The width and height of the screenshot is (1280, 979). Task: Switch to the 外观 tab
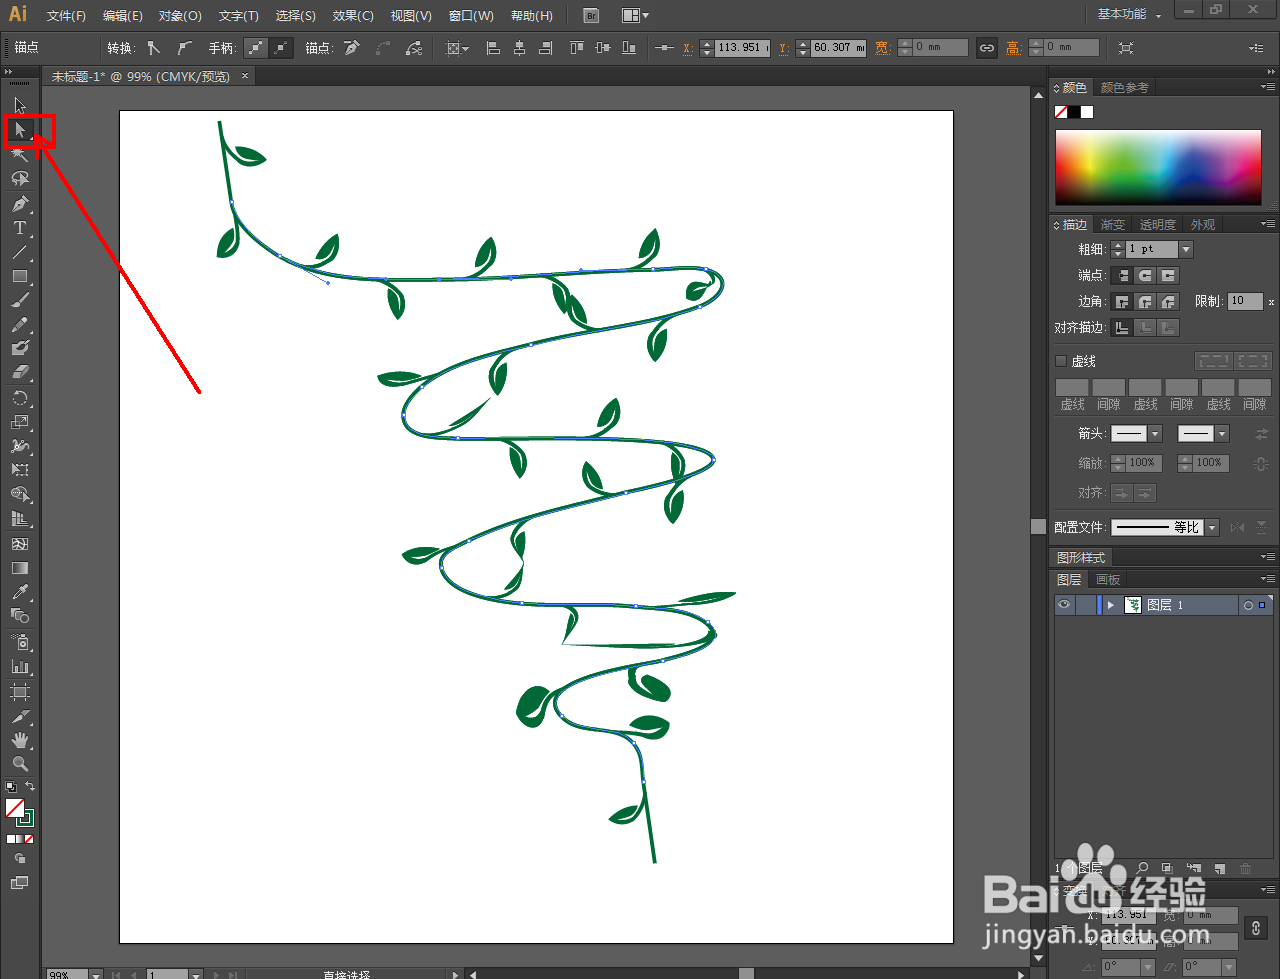pyautogui.click(x=1203, y=225)
